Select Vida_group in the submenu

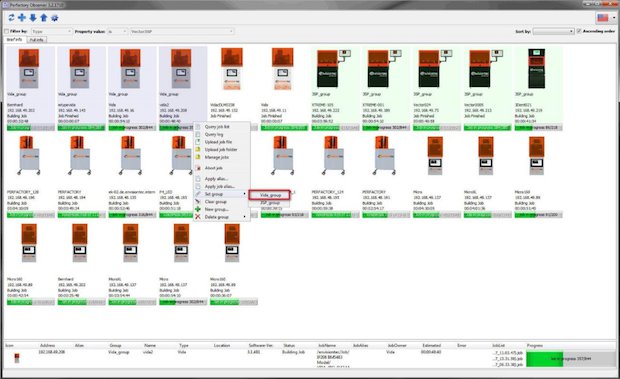(x=270, y=195)
